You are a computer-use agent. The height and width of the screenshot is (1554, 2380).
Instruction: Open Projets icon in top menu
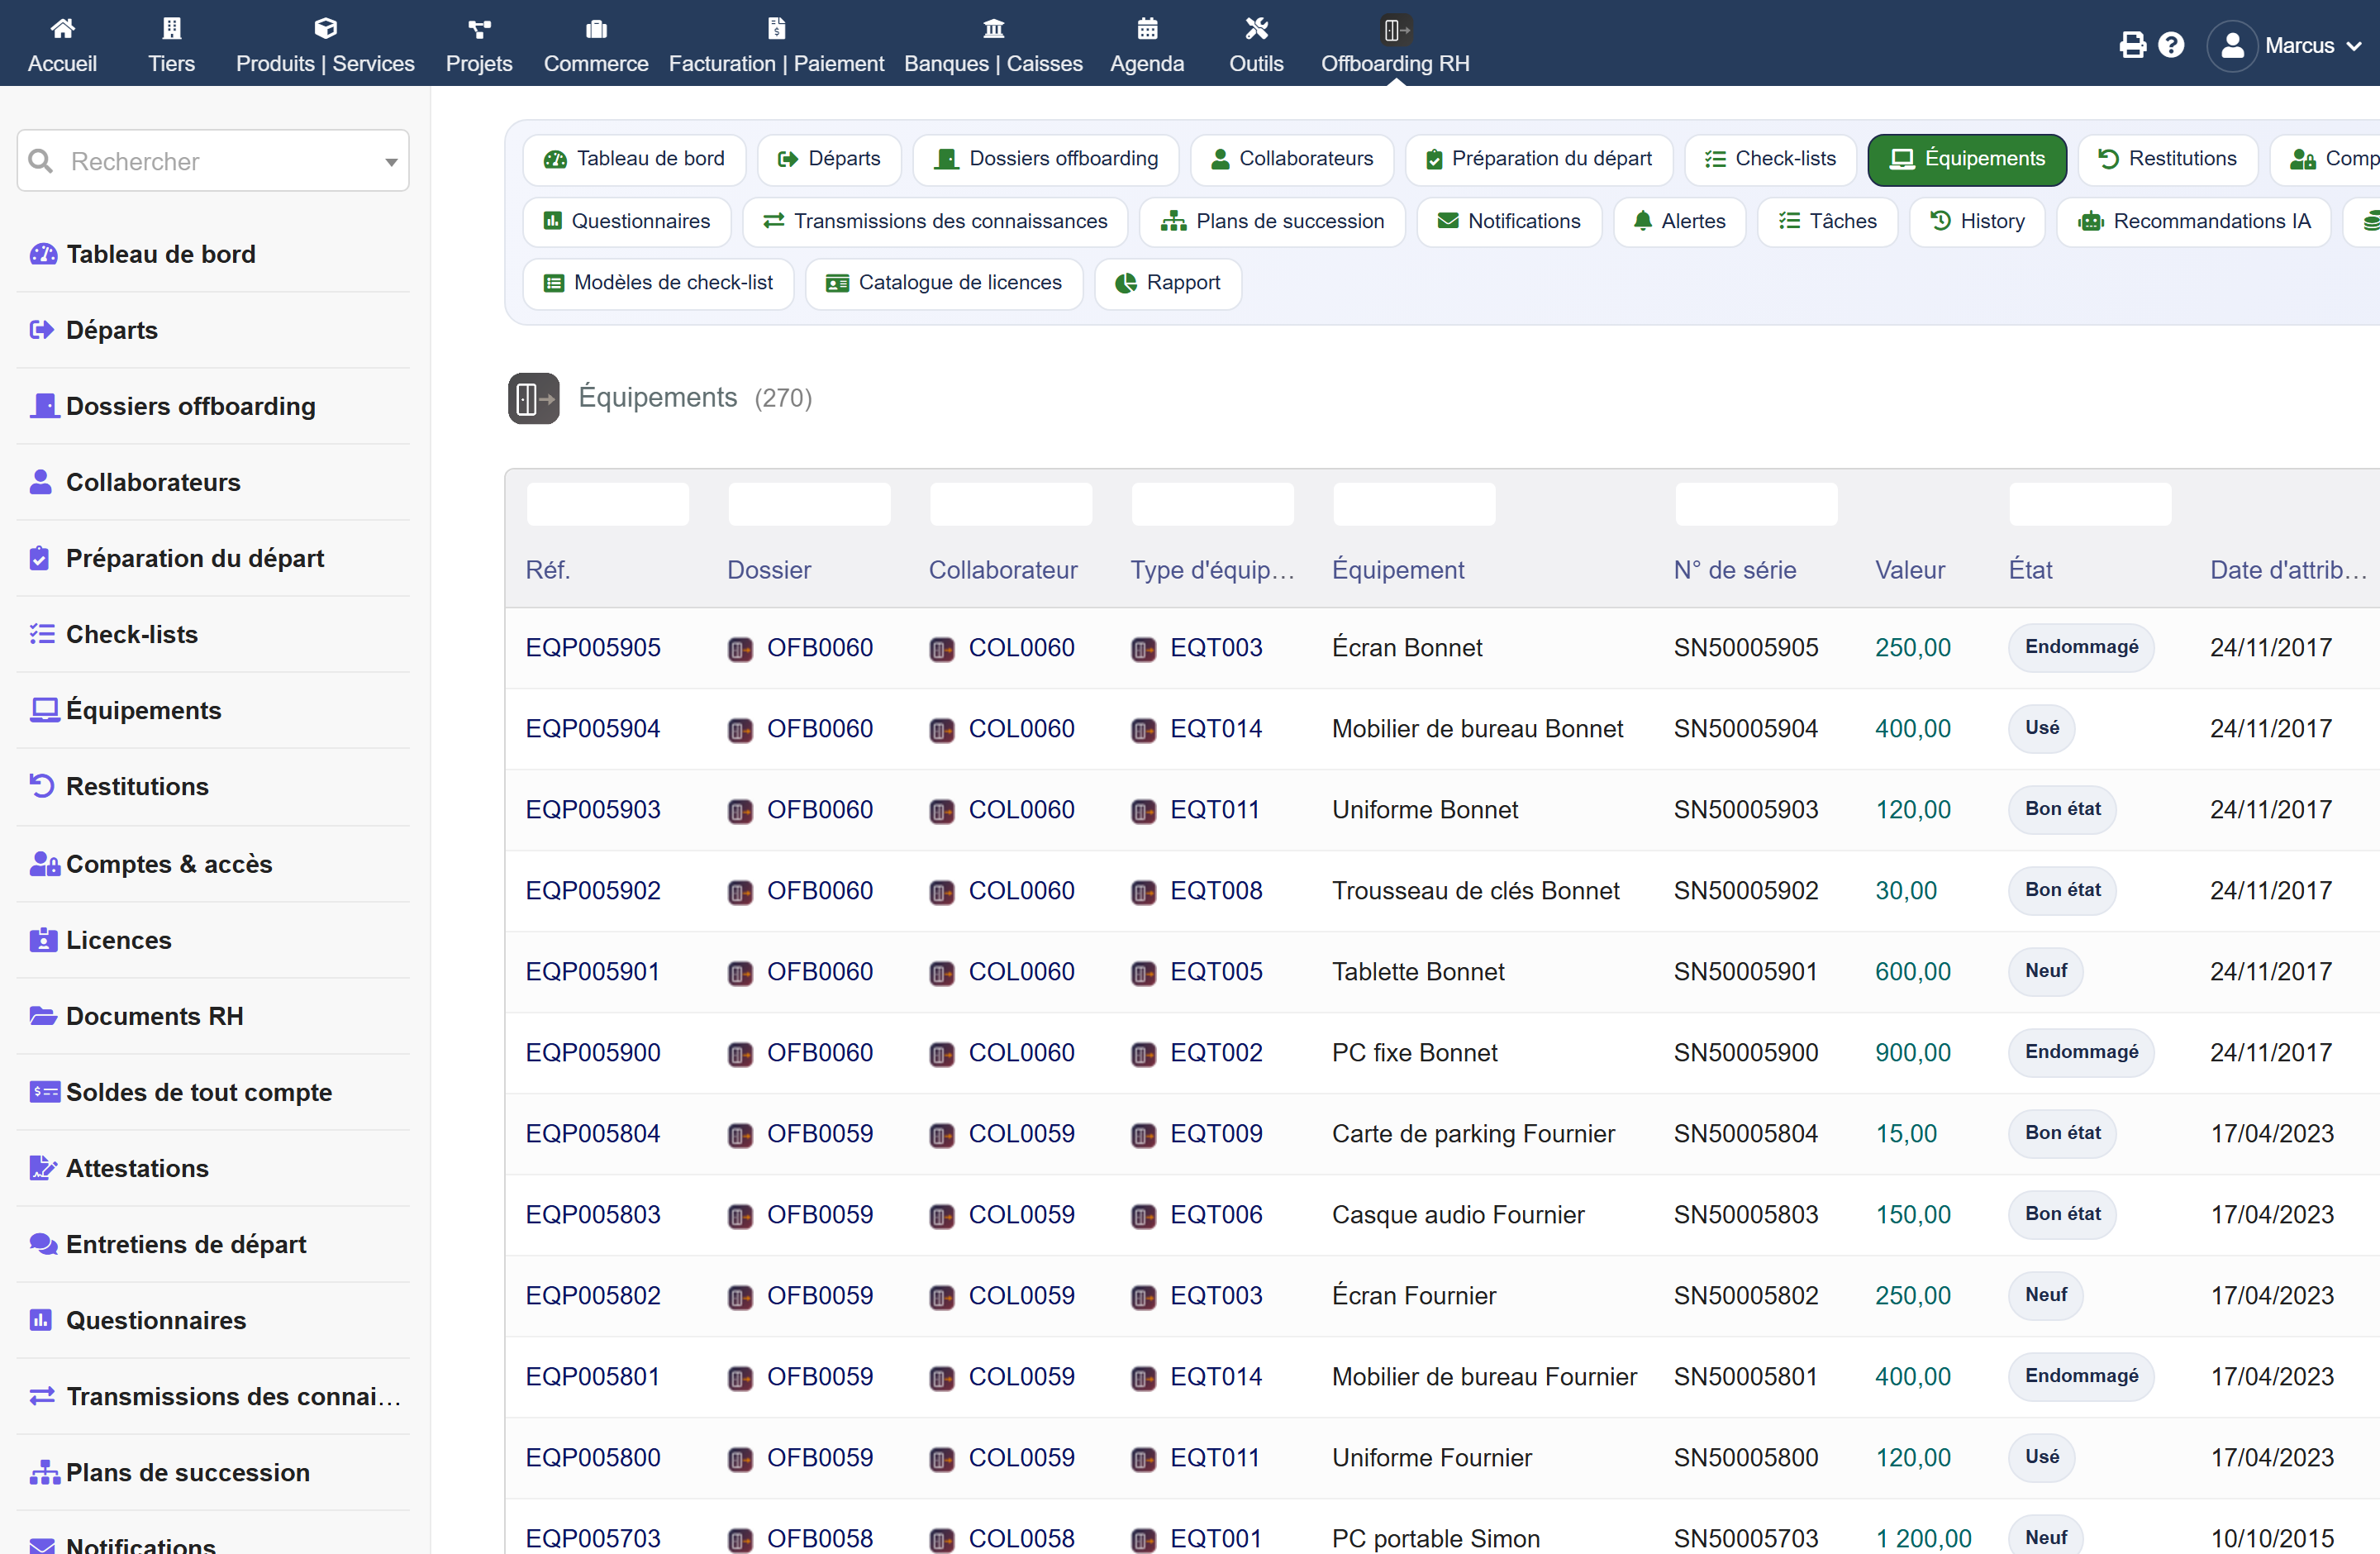click(479, 28)
